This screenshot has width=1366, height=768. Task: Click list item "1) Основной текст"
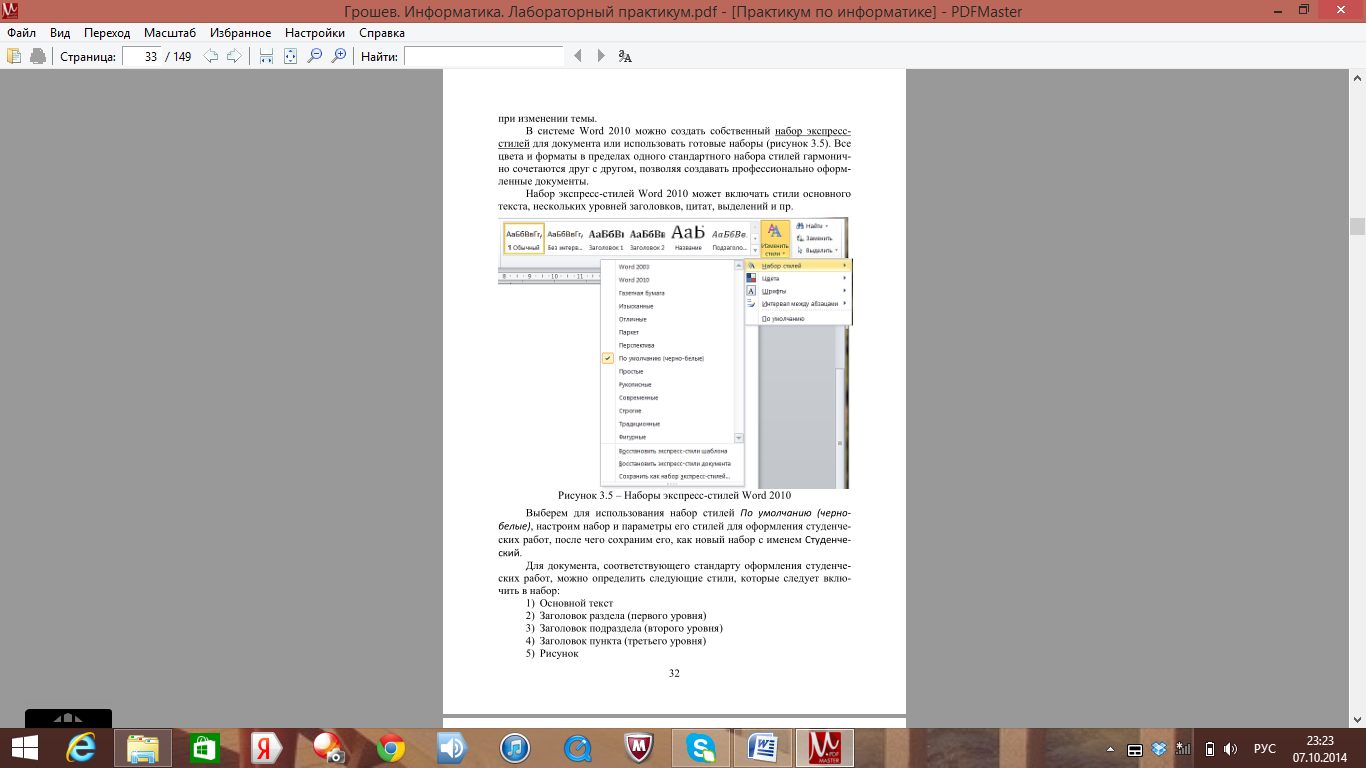569,603
